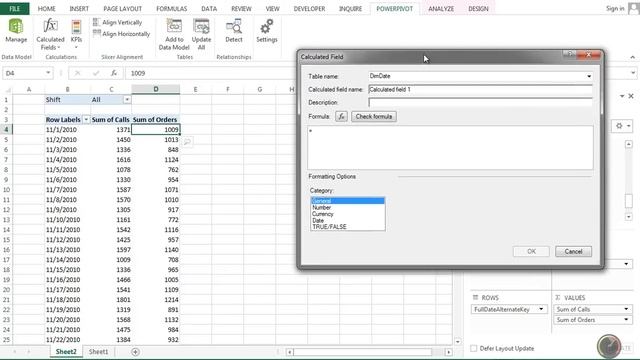Click the formula bar fx insert function icon
640x360 pixels.
[114, 73]
